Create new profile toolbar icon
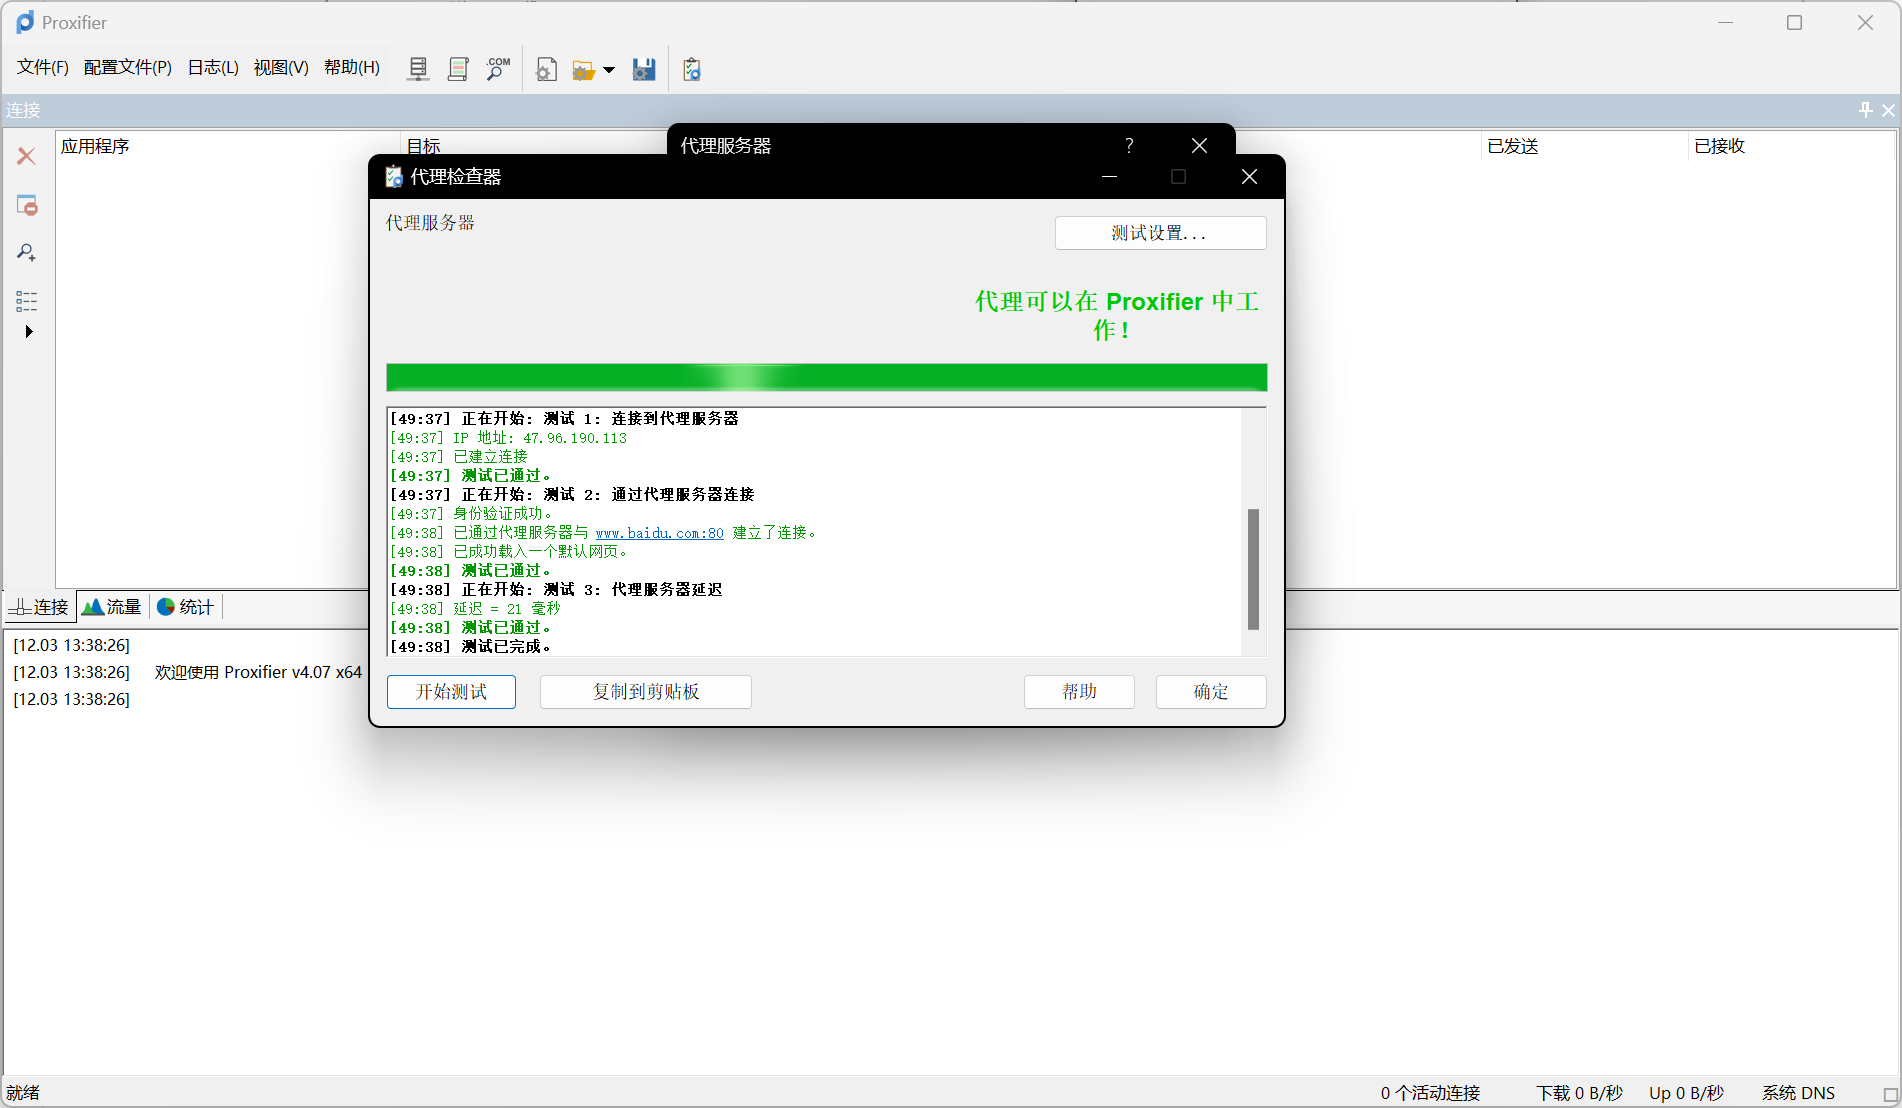The height and width of the screenshot is (1108, 1902). [x=546, y=69]
